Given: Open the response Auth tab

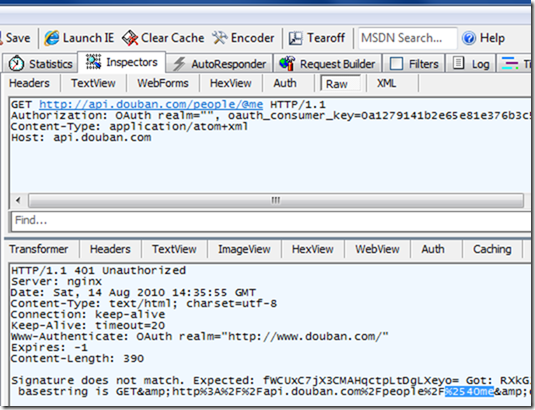Looking at the screenshot, I should (433, 249).
